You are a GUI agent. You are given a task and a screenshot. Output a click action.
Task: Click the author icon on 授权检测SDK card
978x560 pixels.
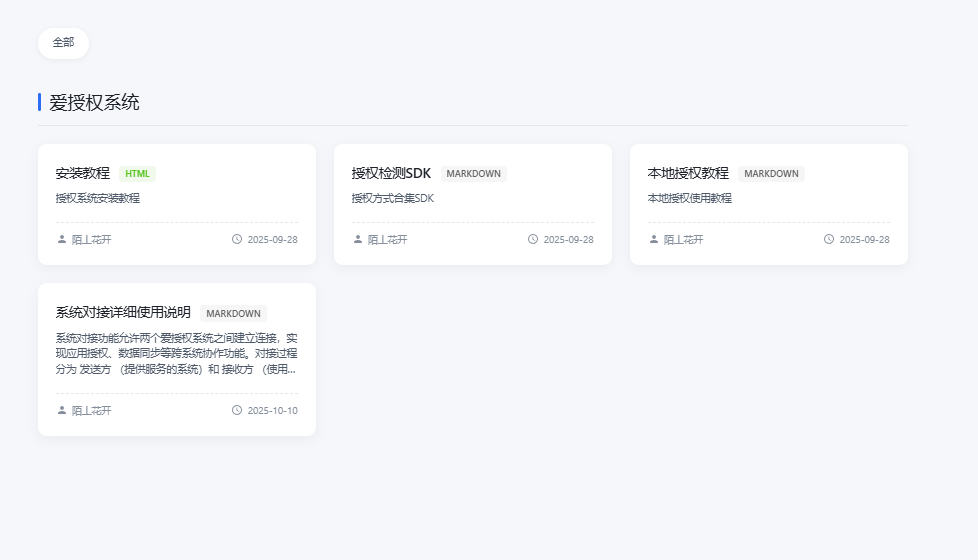358,240
